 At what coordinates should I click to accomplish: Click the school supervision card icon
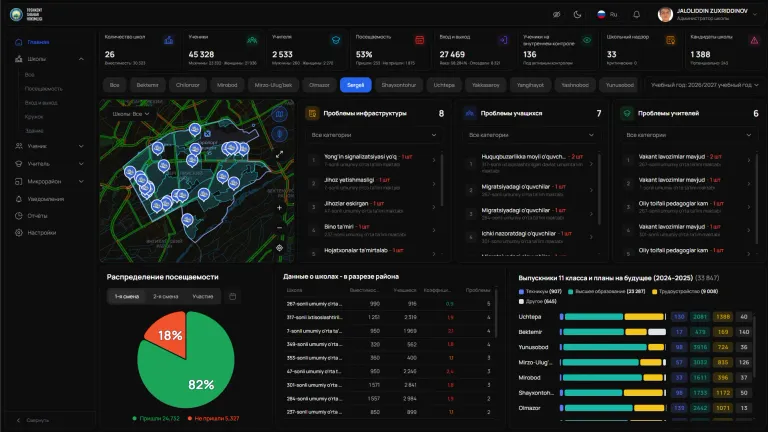tap(671, 40)
